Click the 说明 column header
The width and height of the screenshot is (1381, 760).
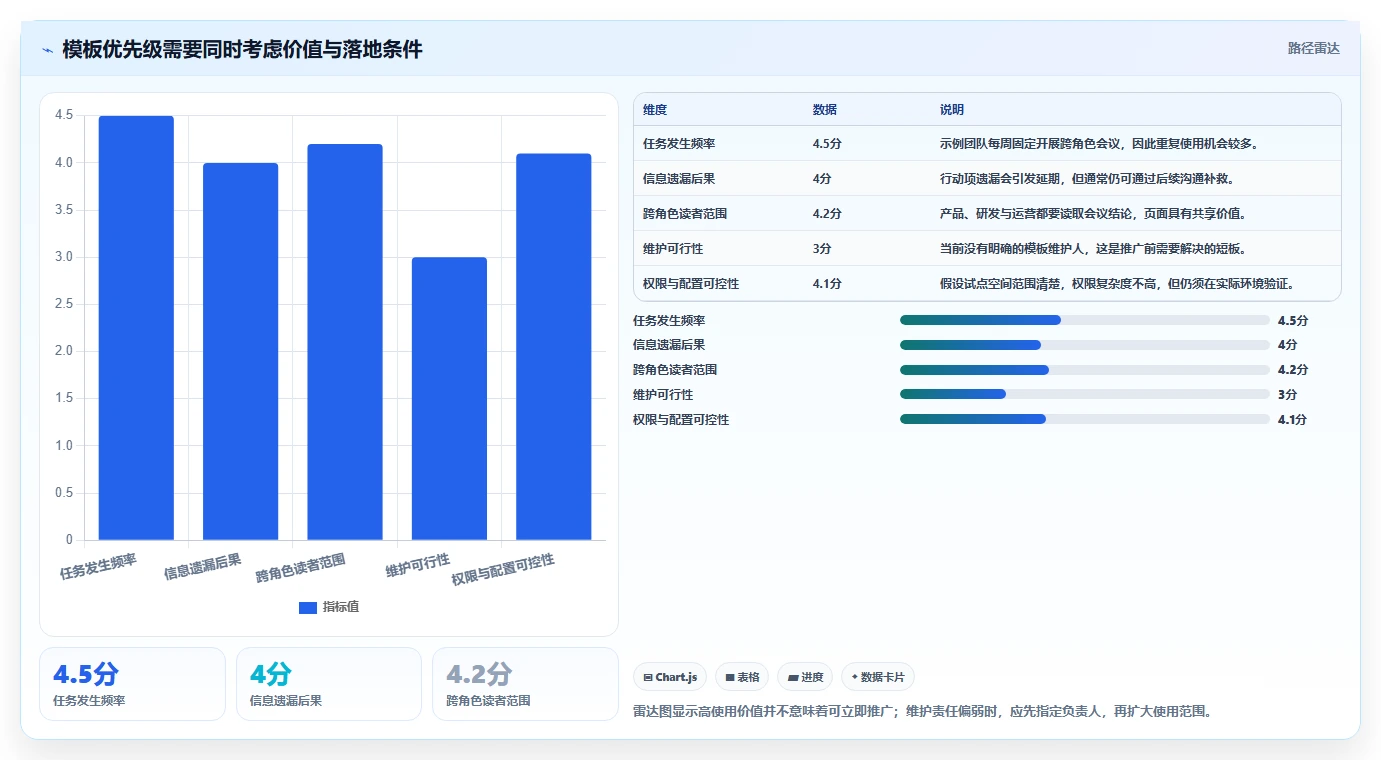point(952,110)
